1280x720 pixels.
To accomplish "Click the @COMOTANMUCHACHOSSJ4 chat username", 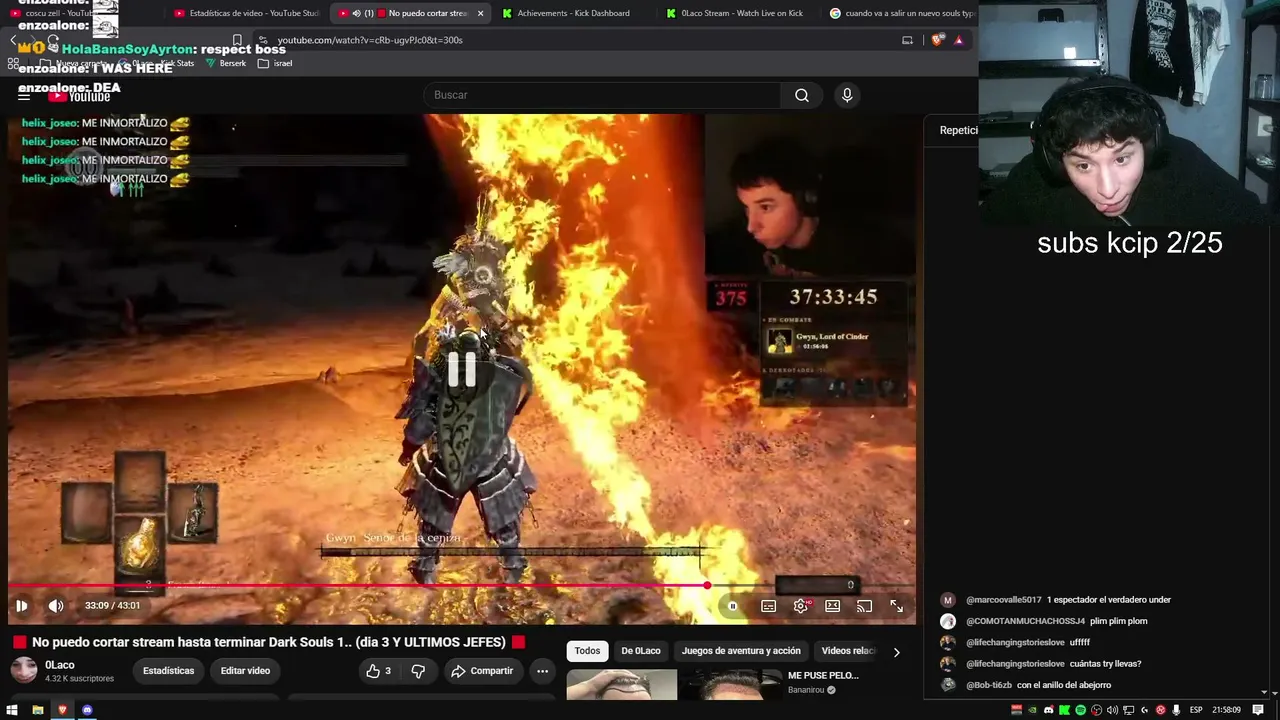I will point(1025,621).
